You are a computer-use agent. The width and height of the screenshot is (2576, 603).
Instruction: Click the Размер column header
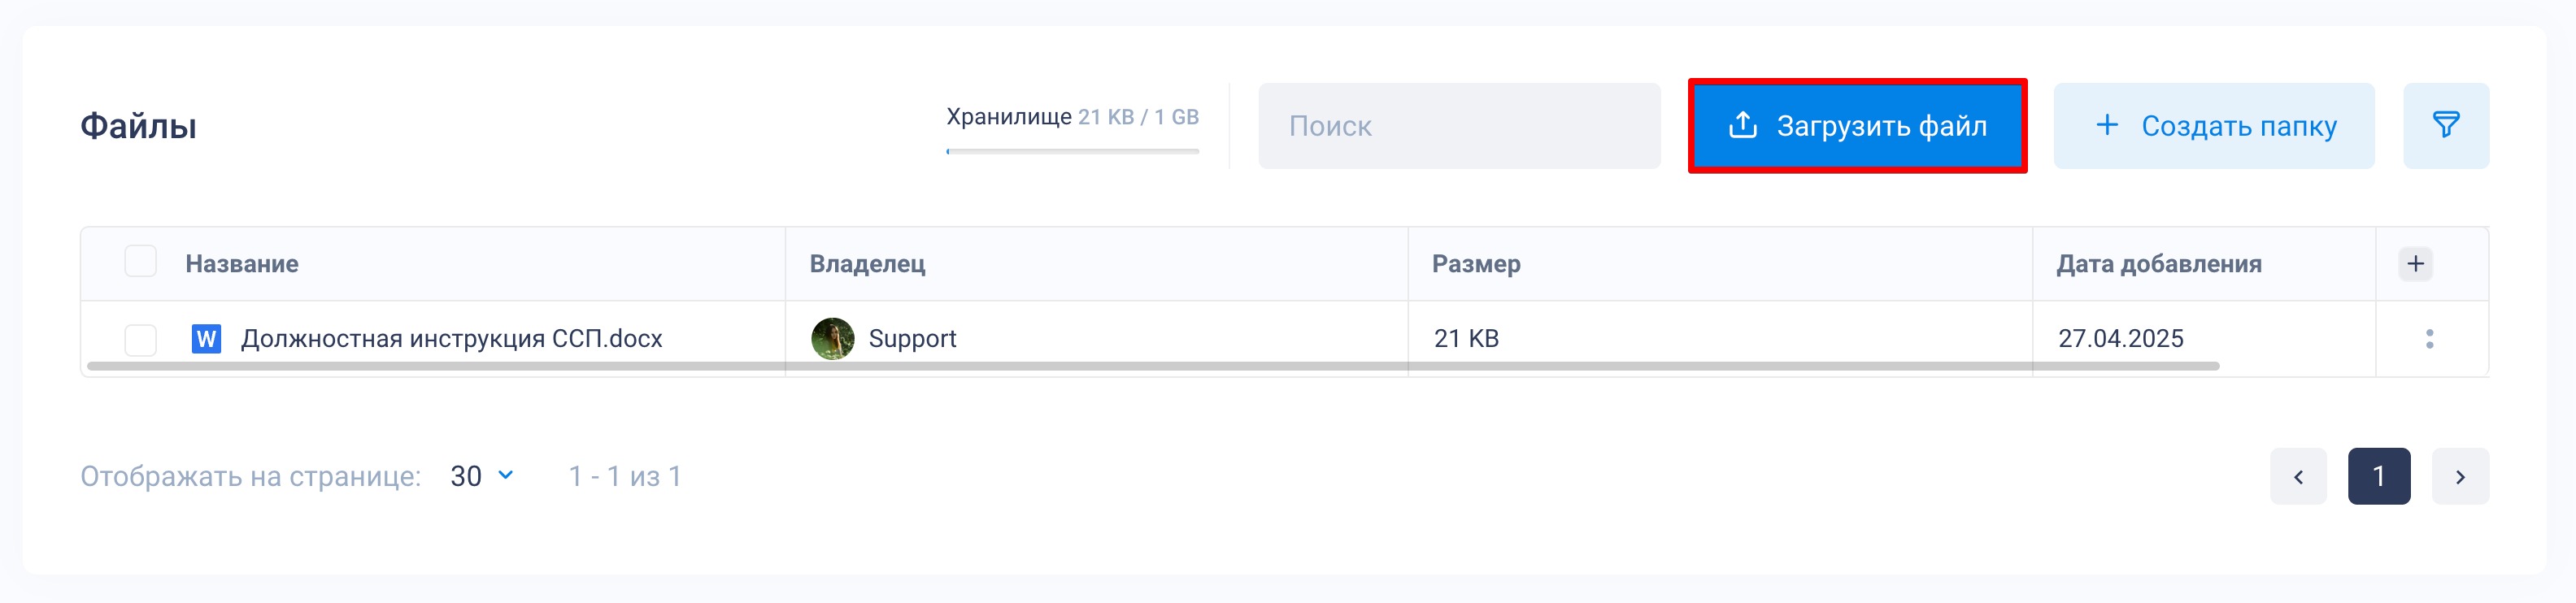point(1476,264)
